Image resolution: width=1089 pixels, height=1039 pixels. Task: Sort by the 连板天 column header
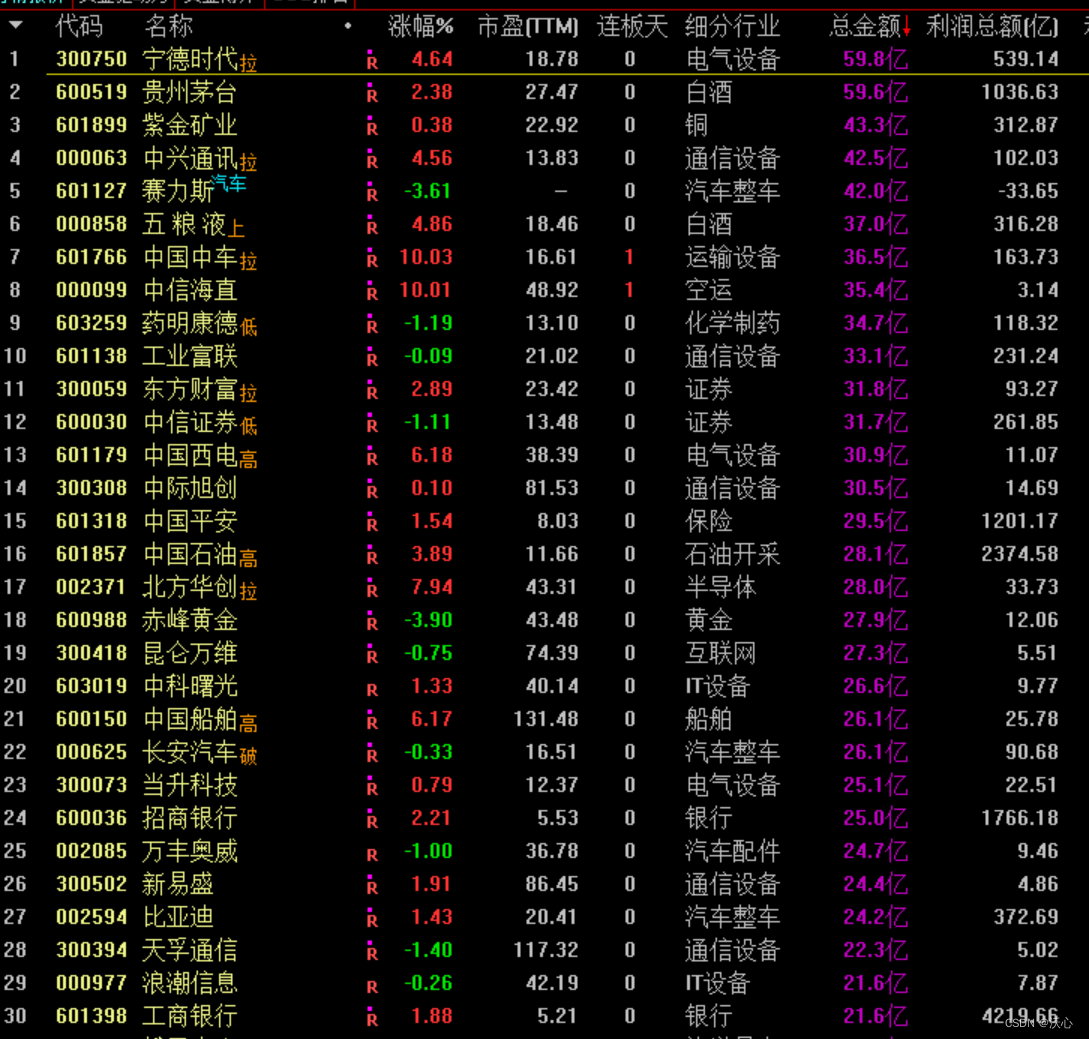coord(632,26)
